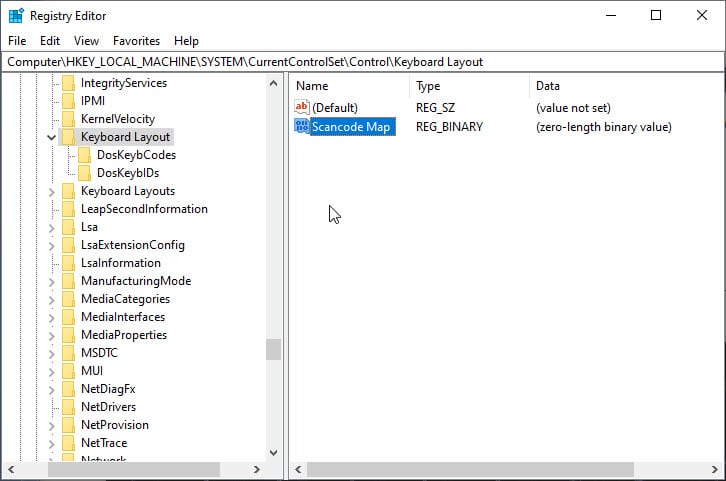This screenshot has width=726, height=481.
Task: Expand the ManufacturingMode key
Action: pyautogui.click(x=51, y=282)
